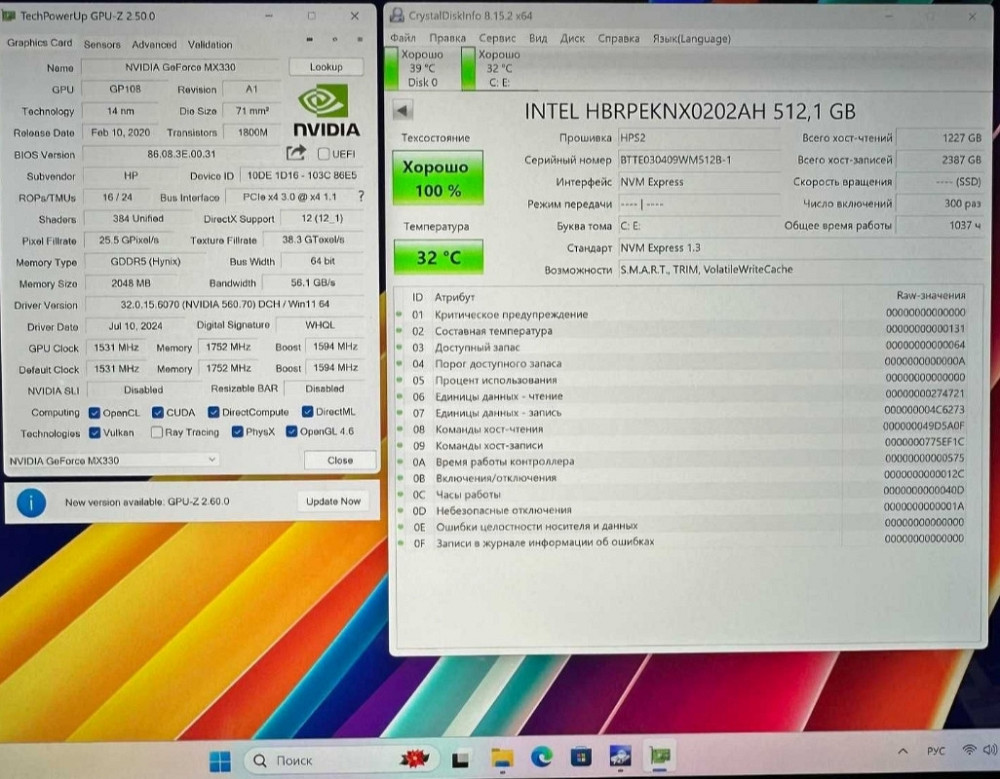Screen dimensions: 1000x779
Task: Click the Lookup button
Action: [x=325, y=67]
